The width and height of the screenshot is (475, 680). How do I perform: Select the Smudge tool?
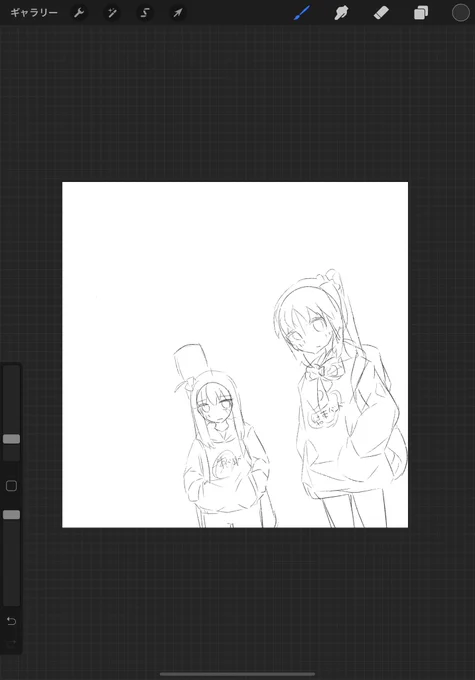click(341, 13)
